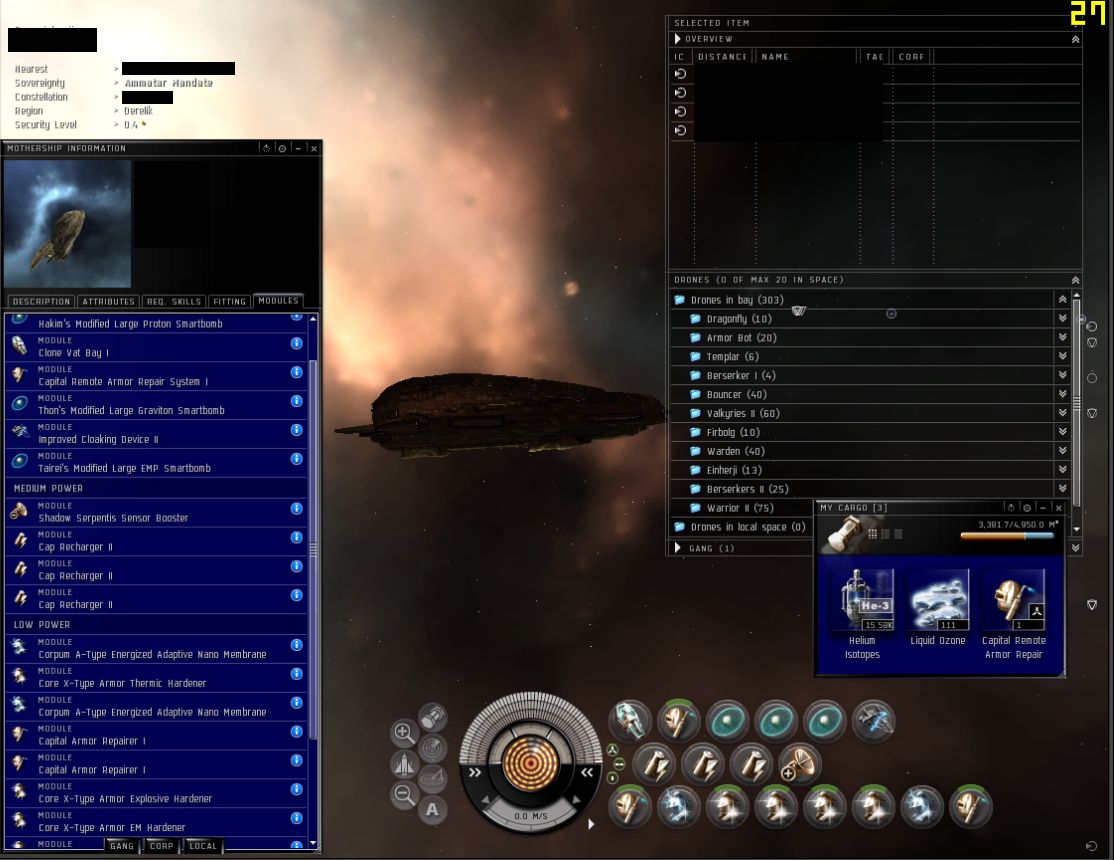
Task: Activate the Sensor Booster dish module on the HUD
Action: [x=800, y=763]
